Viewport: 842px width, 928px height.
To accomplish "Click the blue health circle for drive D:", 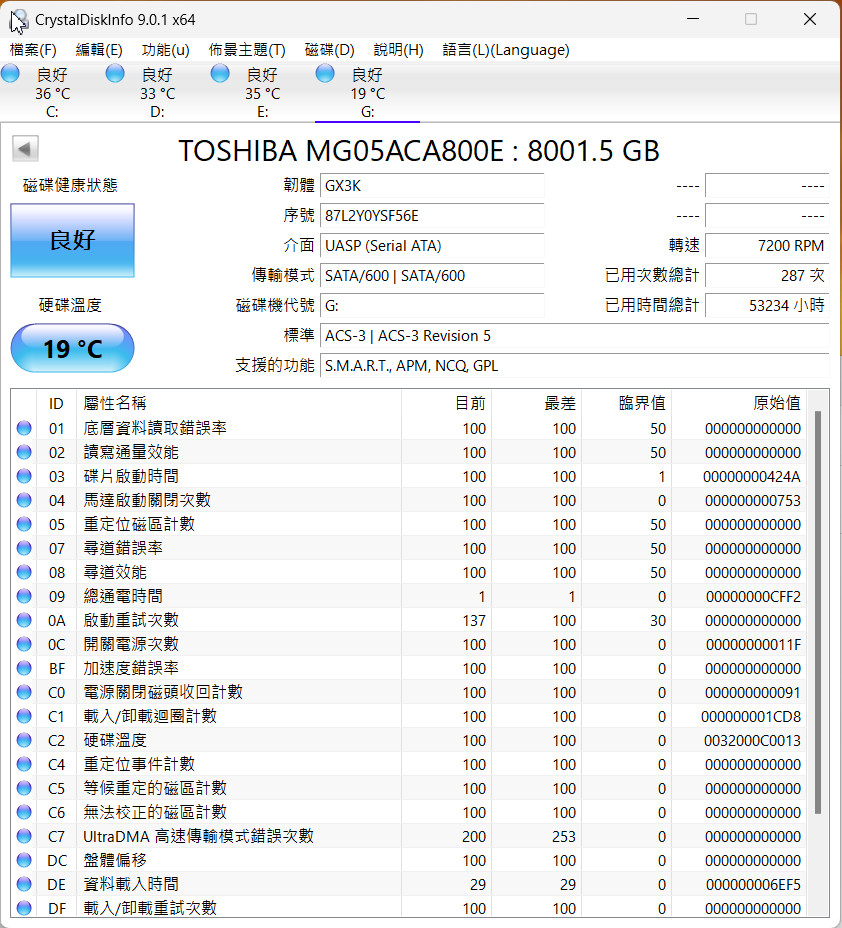I will coord(115,72).
